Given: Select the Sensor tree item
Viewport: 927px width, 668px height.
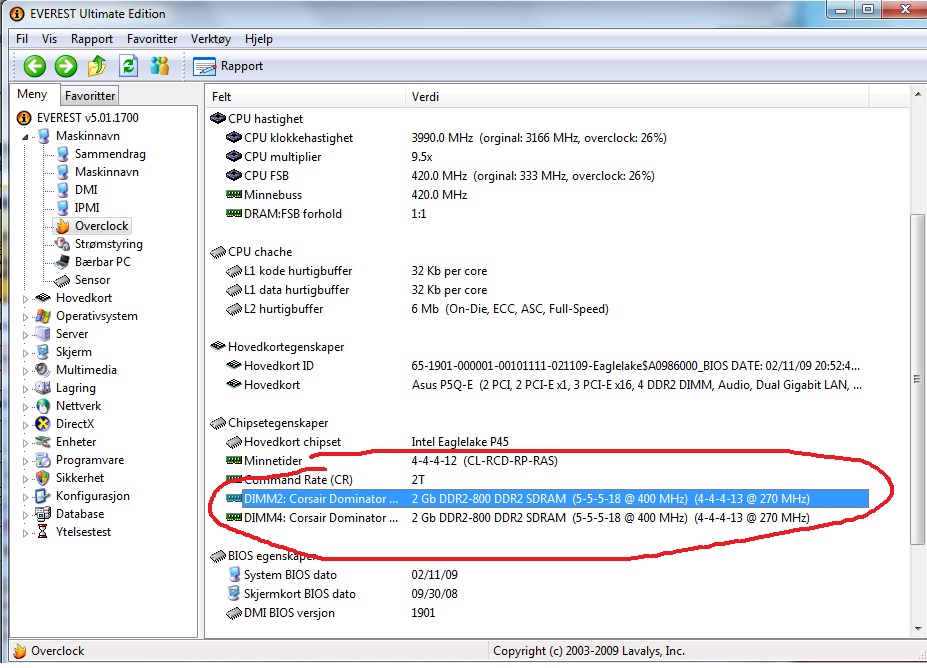Looking at the screenshot, I should point(92,280).
